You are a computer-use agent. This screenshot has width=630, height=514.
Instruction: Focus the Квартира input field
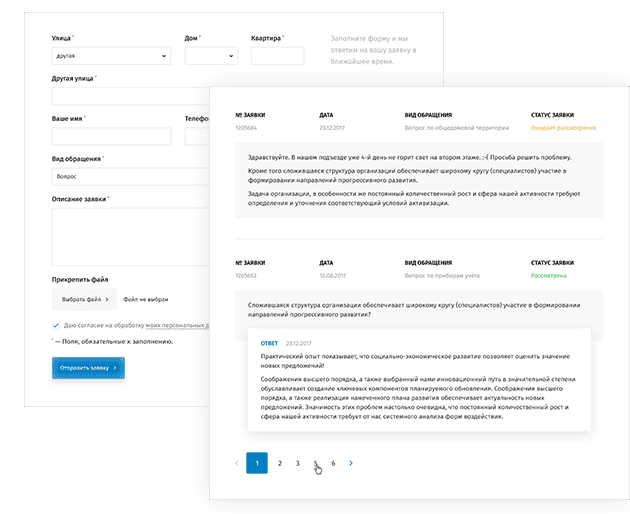click(280, 56)
